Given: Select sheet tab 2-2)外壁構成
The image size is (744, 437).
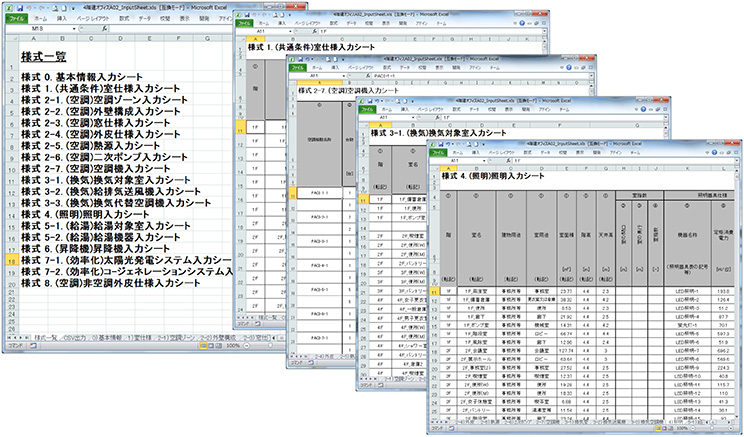Looking at the screenshot, I should coord(218,337).
